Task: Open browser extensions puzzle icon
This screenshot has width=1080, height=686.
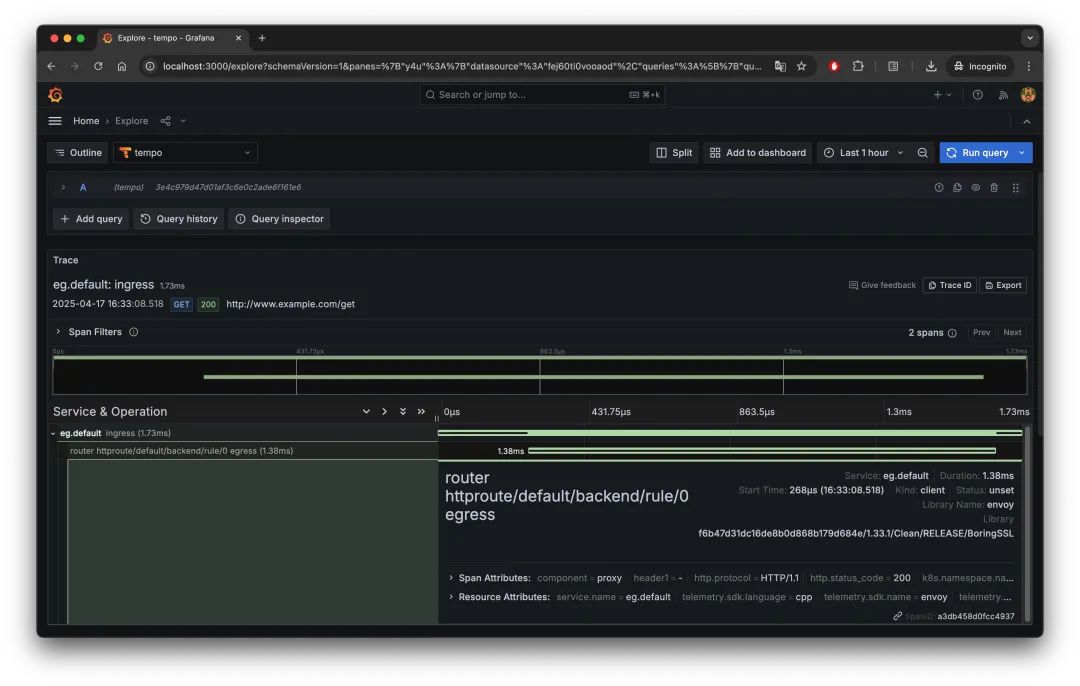Action: tap(858, 66)
